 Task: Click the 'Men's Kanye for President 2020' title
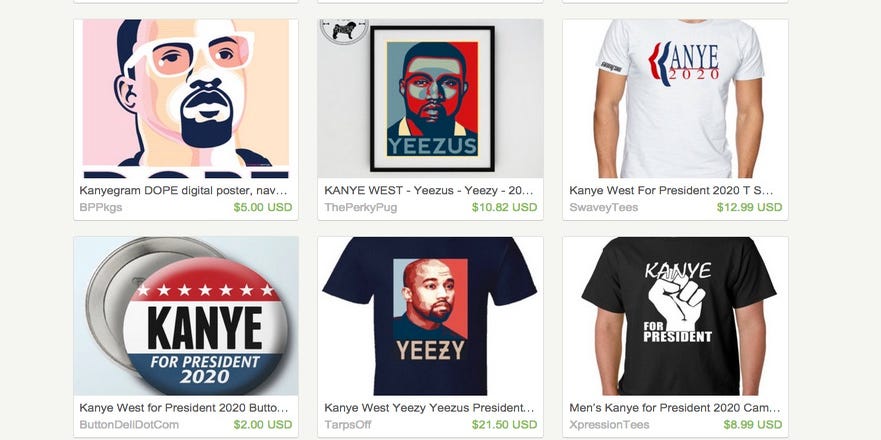click(675, 408)
